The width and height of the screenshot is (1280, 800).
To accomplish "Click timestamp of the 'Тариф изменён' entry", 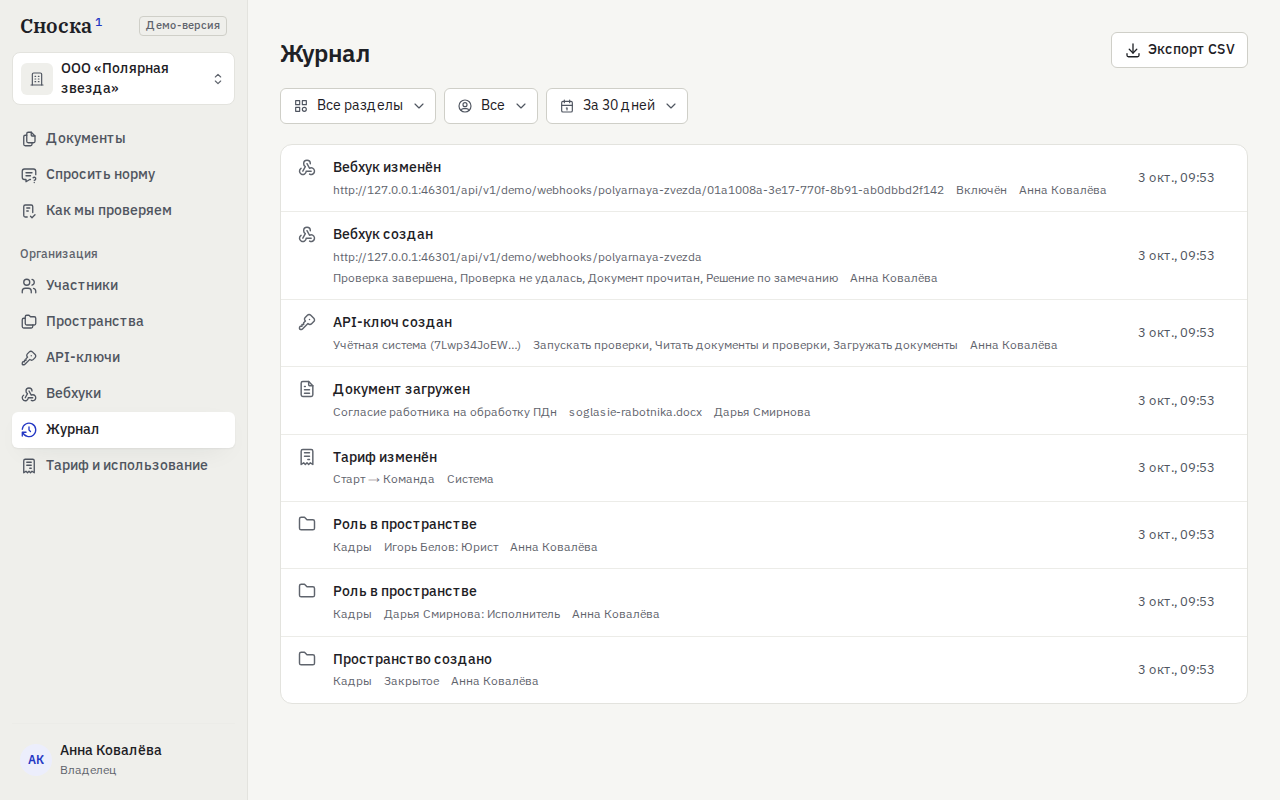I will [x=1176, y=468].
